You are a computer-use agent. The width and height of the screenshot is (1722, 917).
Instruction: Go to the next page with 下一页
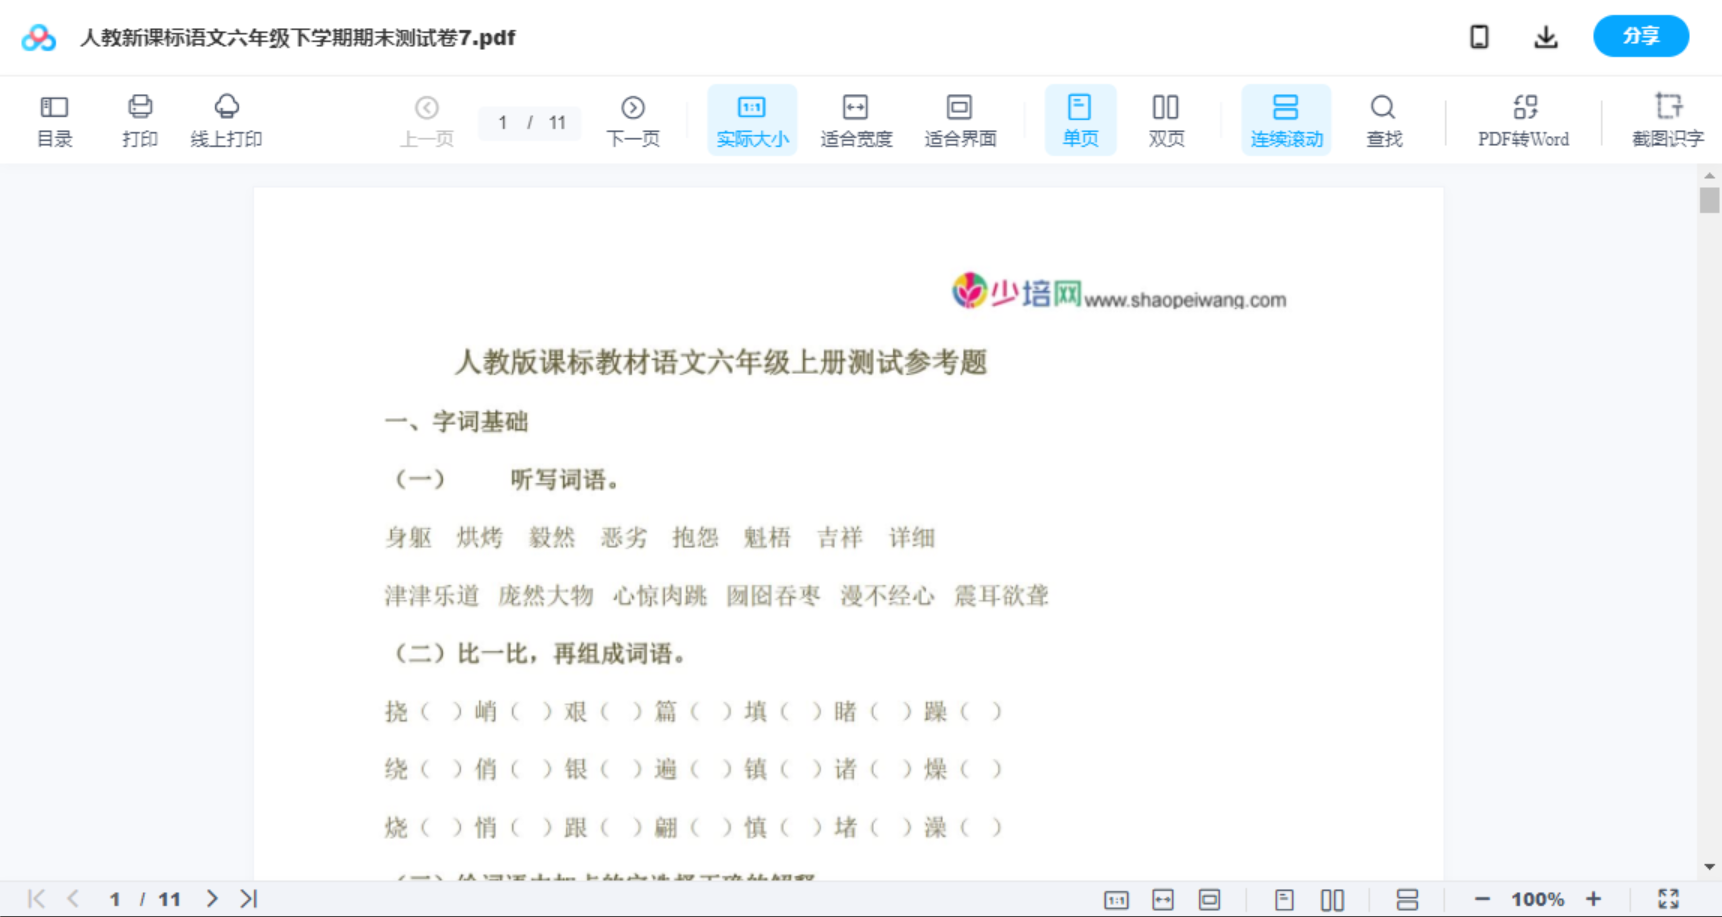point(633,119)
